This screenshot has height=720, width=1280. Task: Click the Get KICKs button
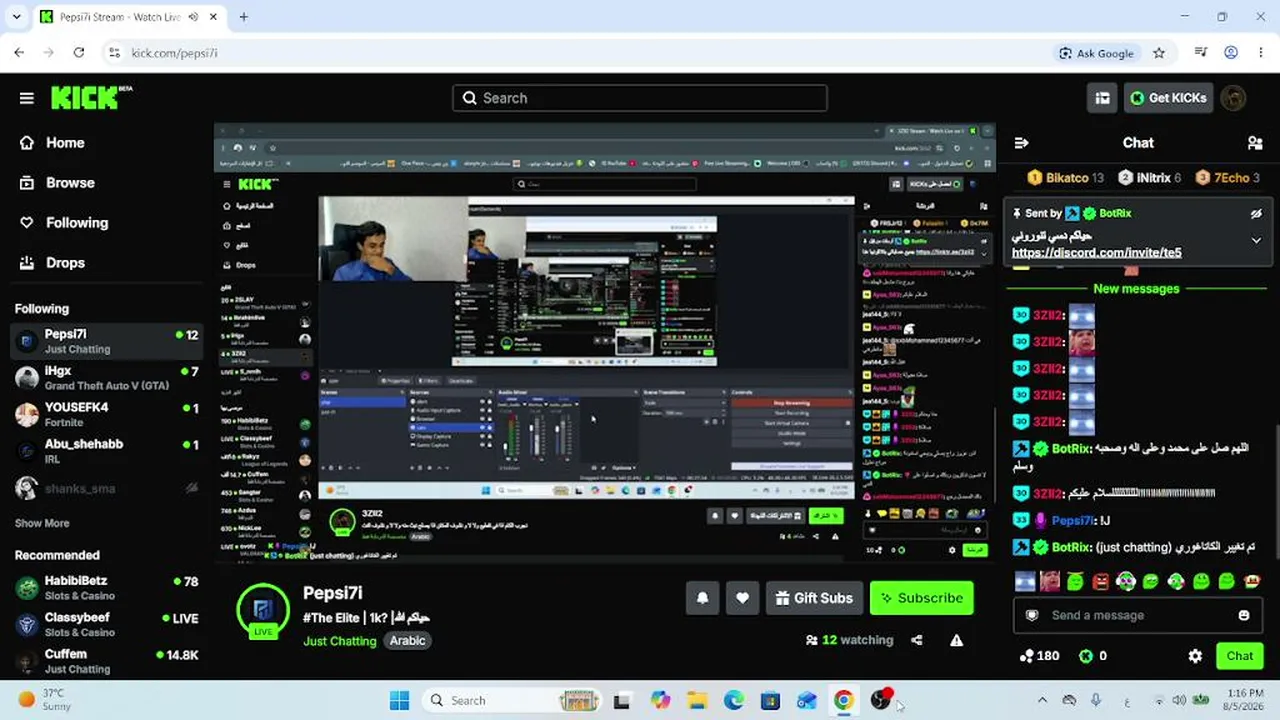point(1168,98)
